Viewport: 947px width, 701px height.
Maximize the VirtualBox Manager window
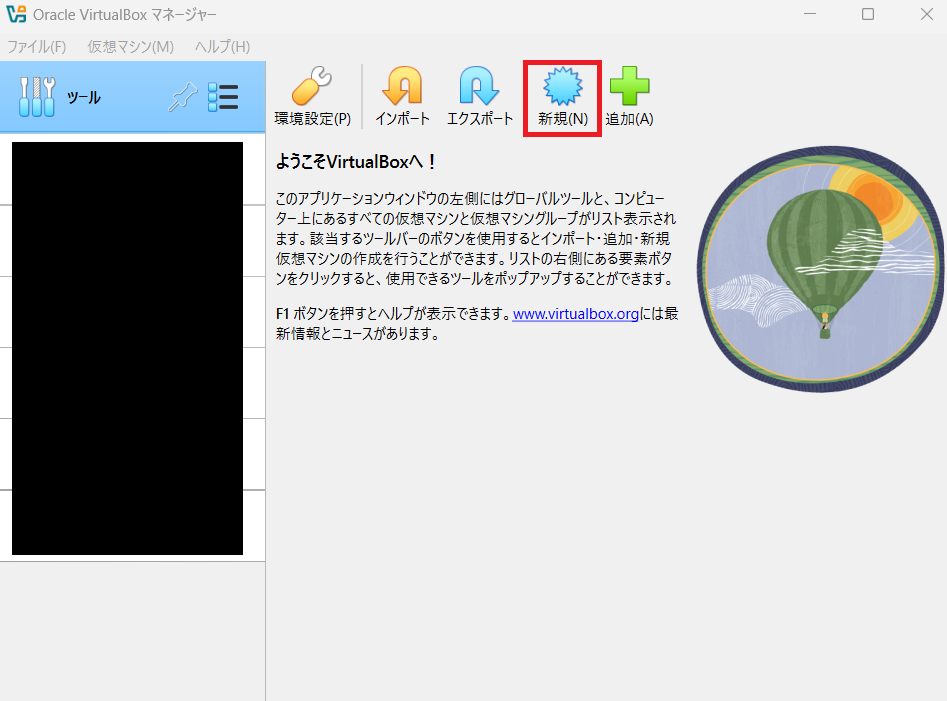(x=868, y=15)
